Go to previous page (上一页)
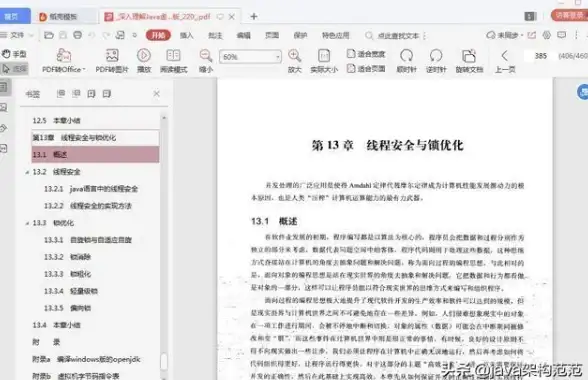The width and height of the screenshot is (588, 380). point(505,60)
